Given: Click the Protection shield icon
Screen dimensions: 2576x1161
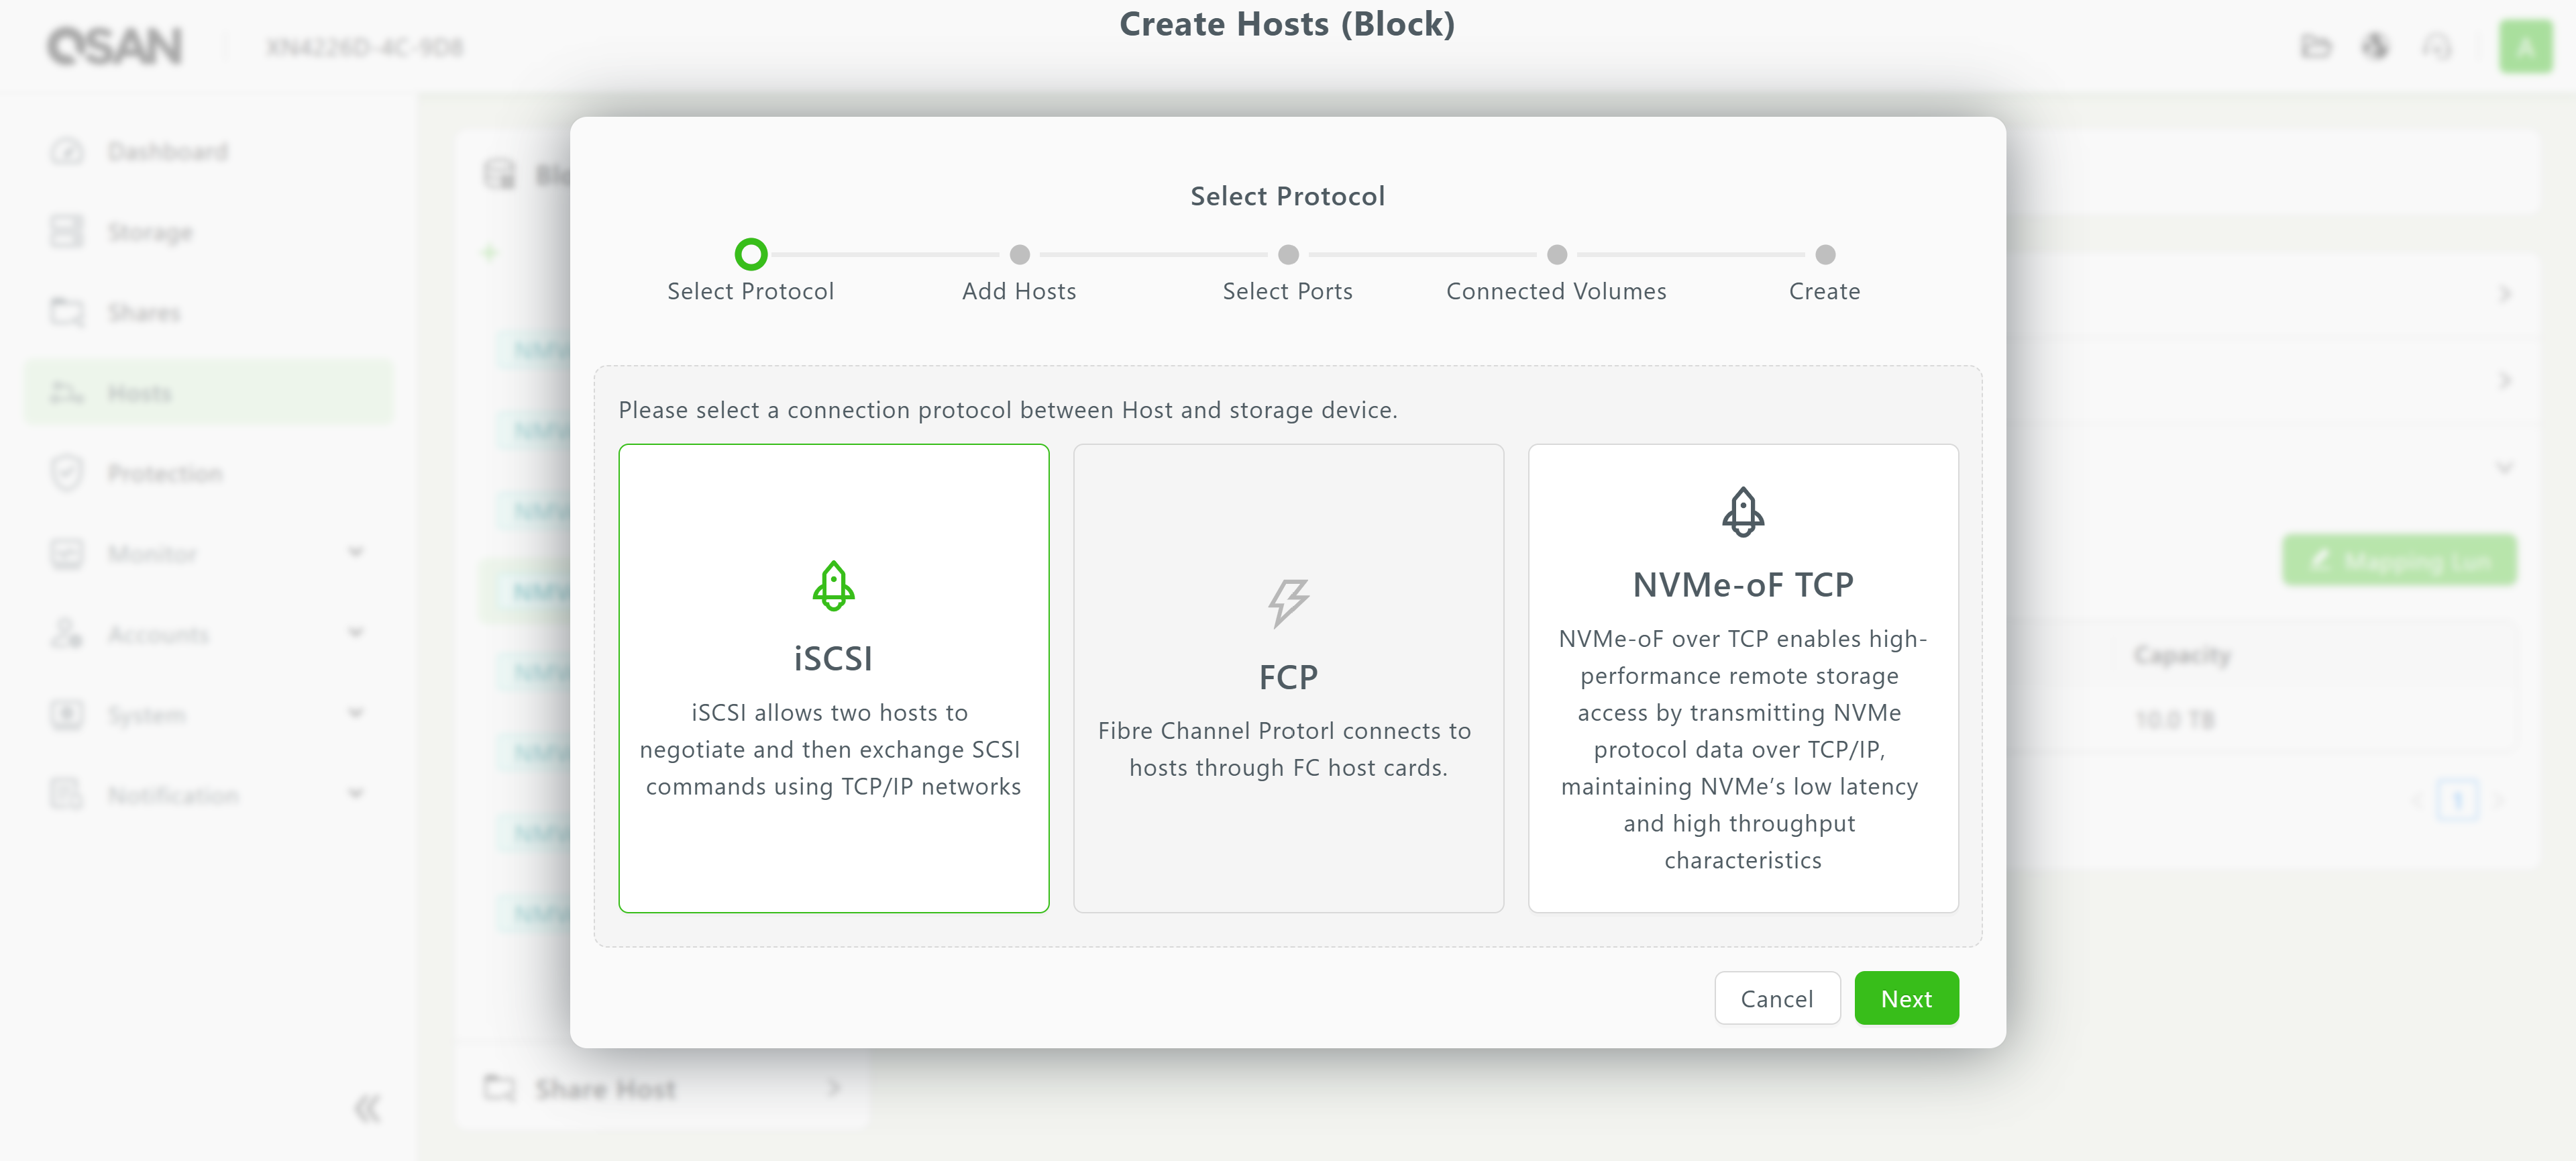Looking at the screenshot, I should tap(67, 473).
